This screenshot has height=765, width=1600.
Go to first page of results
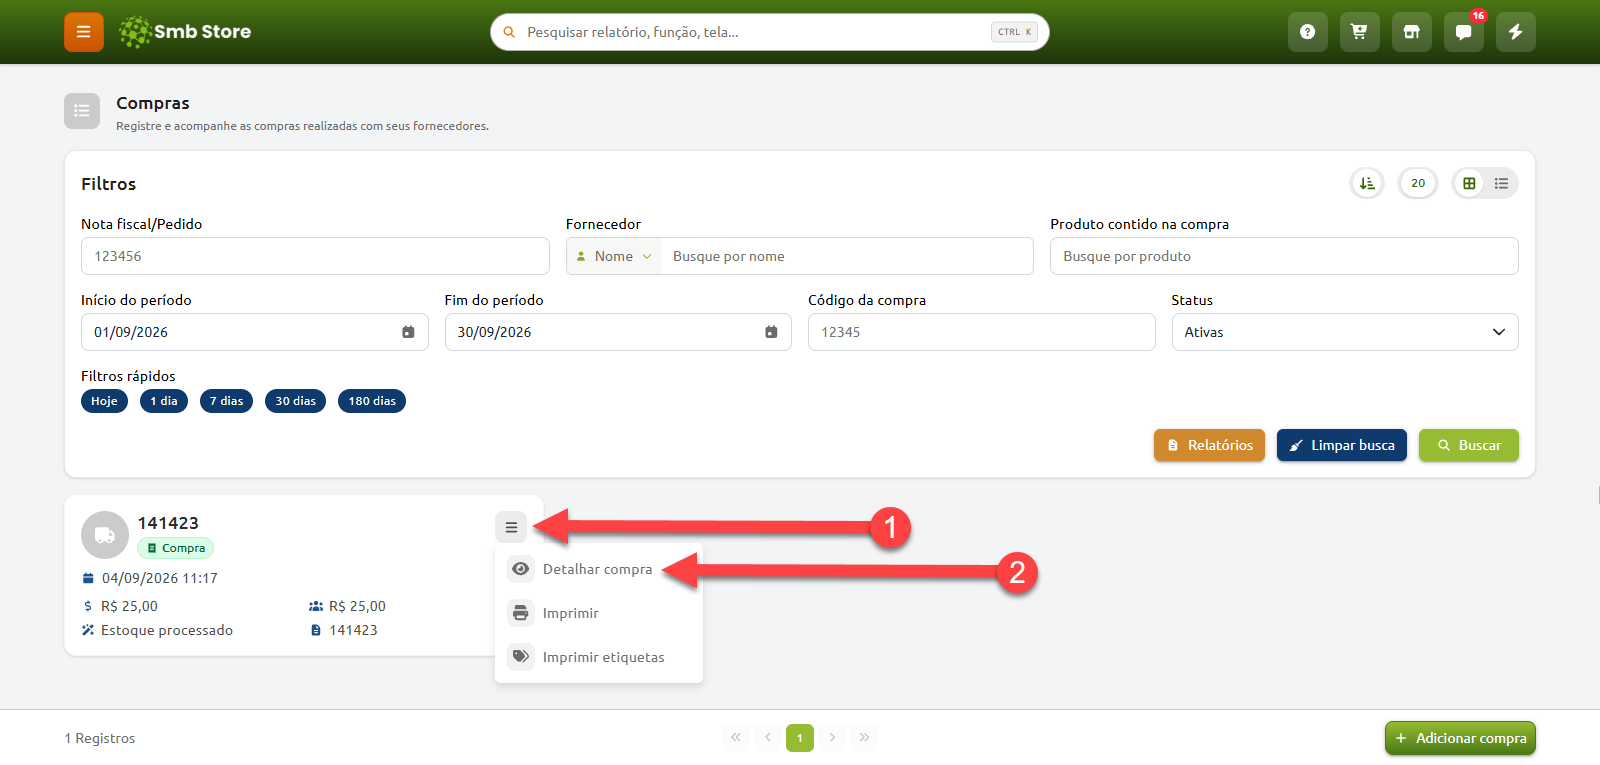click(736, 738)
